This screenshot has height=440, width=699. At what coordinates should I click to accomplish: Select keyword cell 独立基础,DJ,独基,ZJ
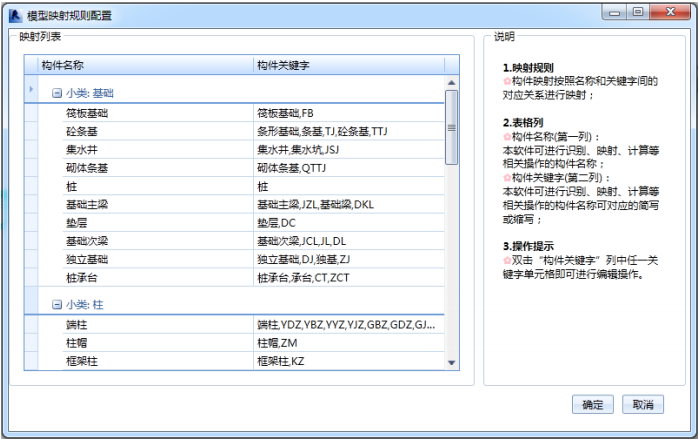tap(349, 259)
